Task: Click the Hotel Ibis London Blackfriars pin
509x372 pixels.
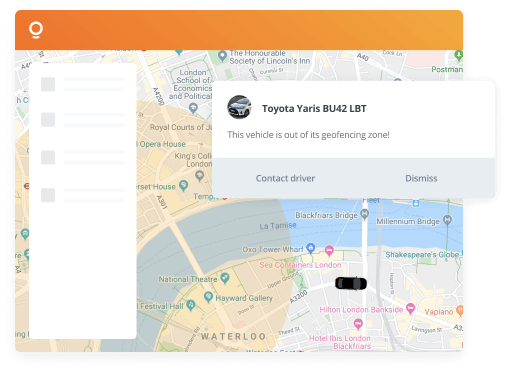Action: (358, 324)
